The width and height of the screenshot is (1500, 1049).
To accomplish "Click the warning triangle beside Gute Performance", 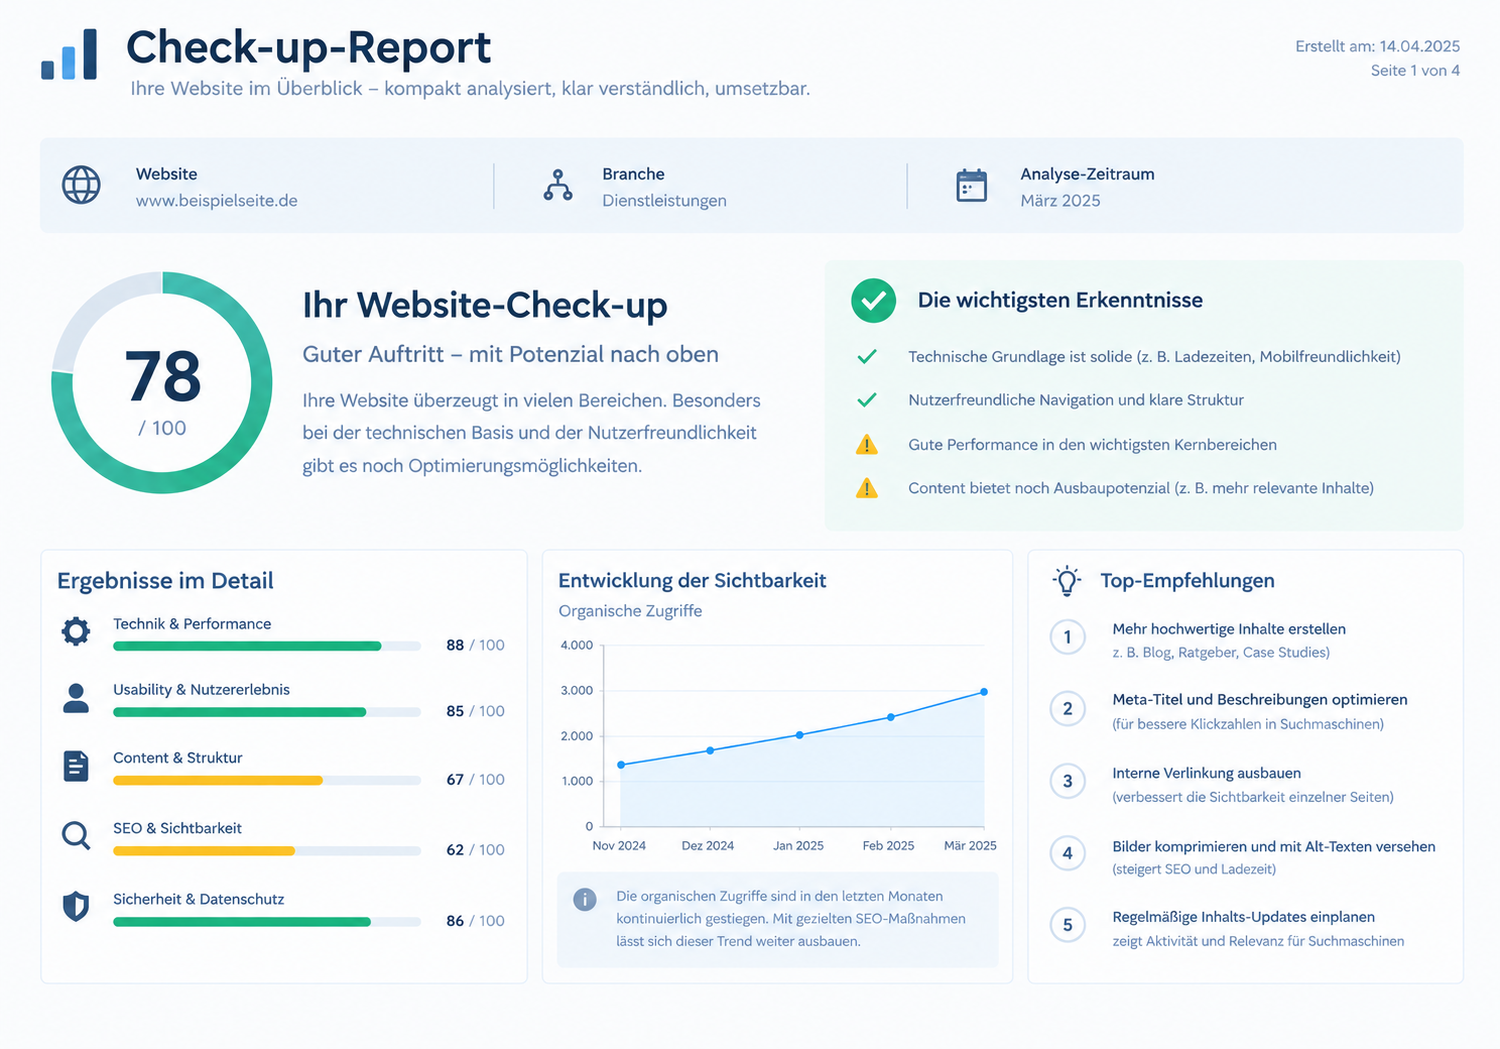I will [x=867, y=444].
